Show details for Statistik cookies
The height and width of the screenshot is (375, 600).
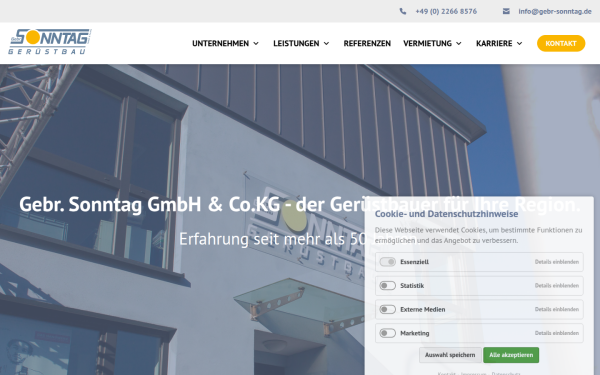pos(557,286)
